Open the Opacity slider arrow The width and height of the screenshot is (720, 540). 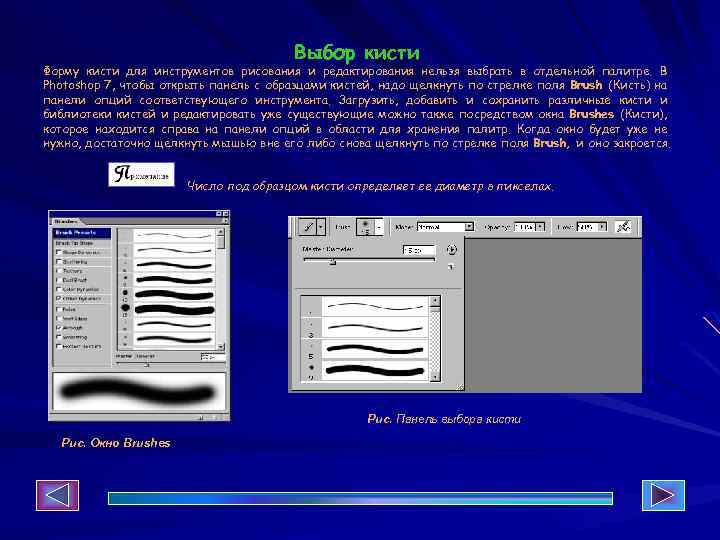(x=540, y=227)
